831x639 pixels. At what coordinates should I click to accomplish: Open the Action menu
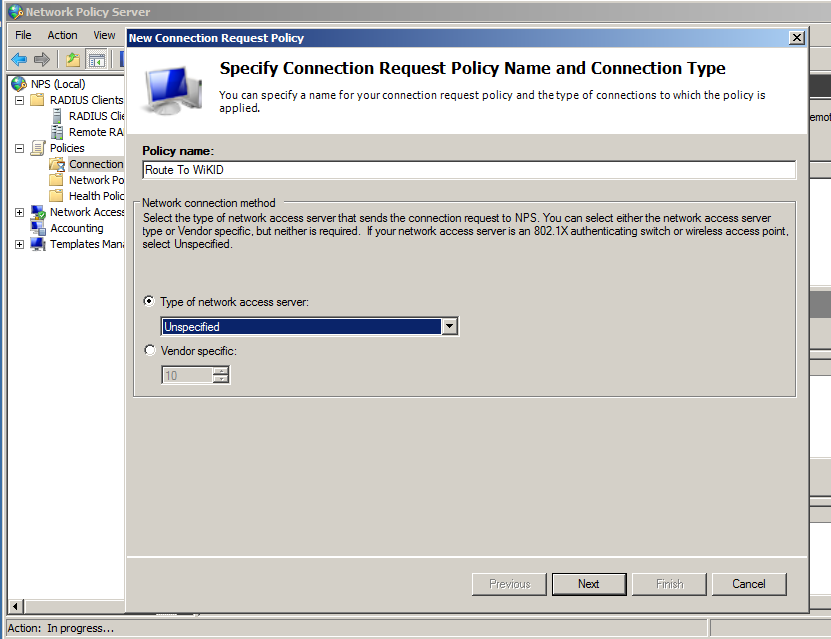62,34
